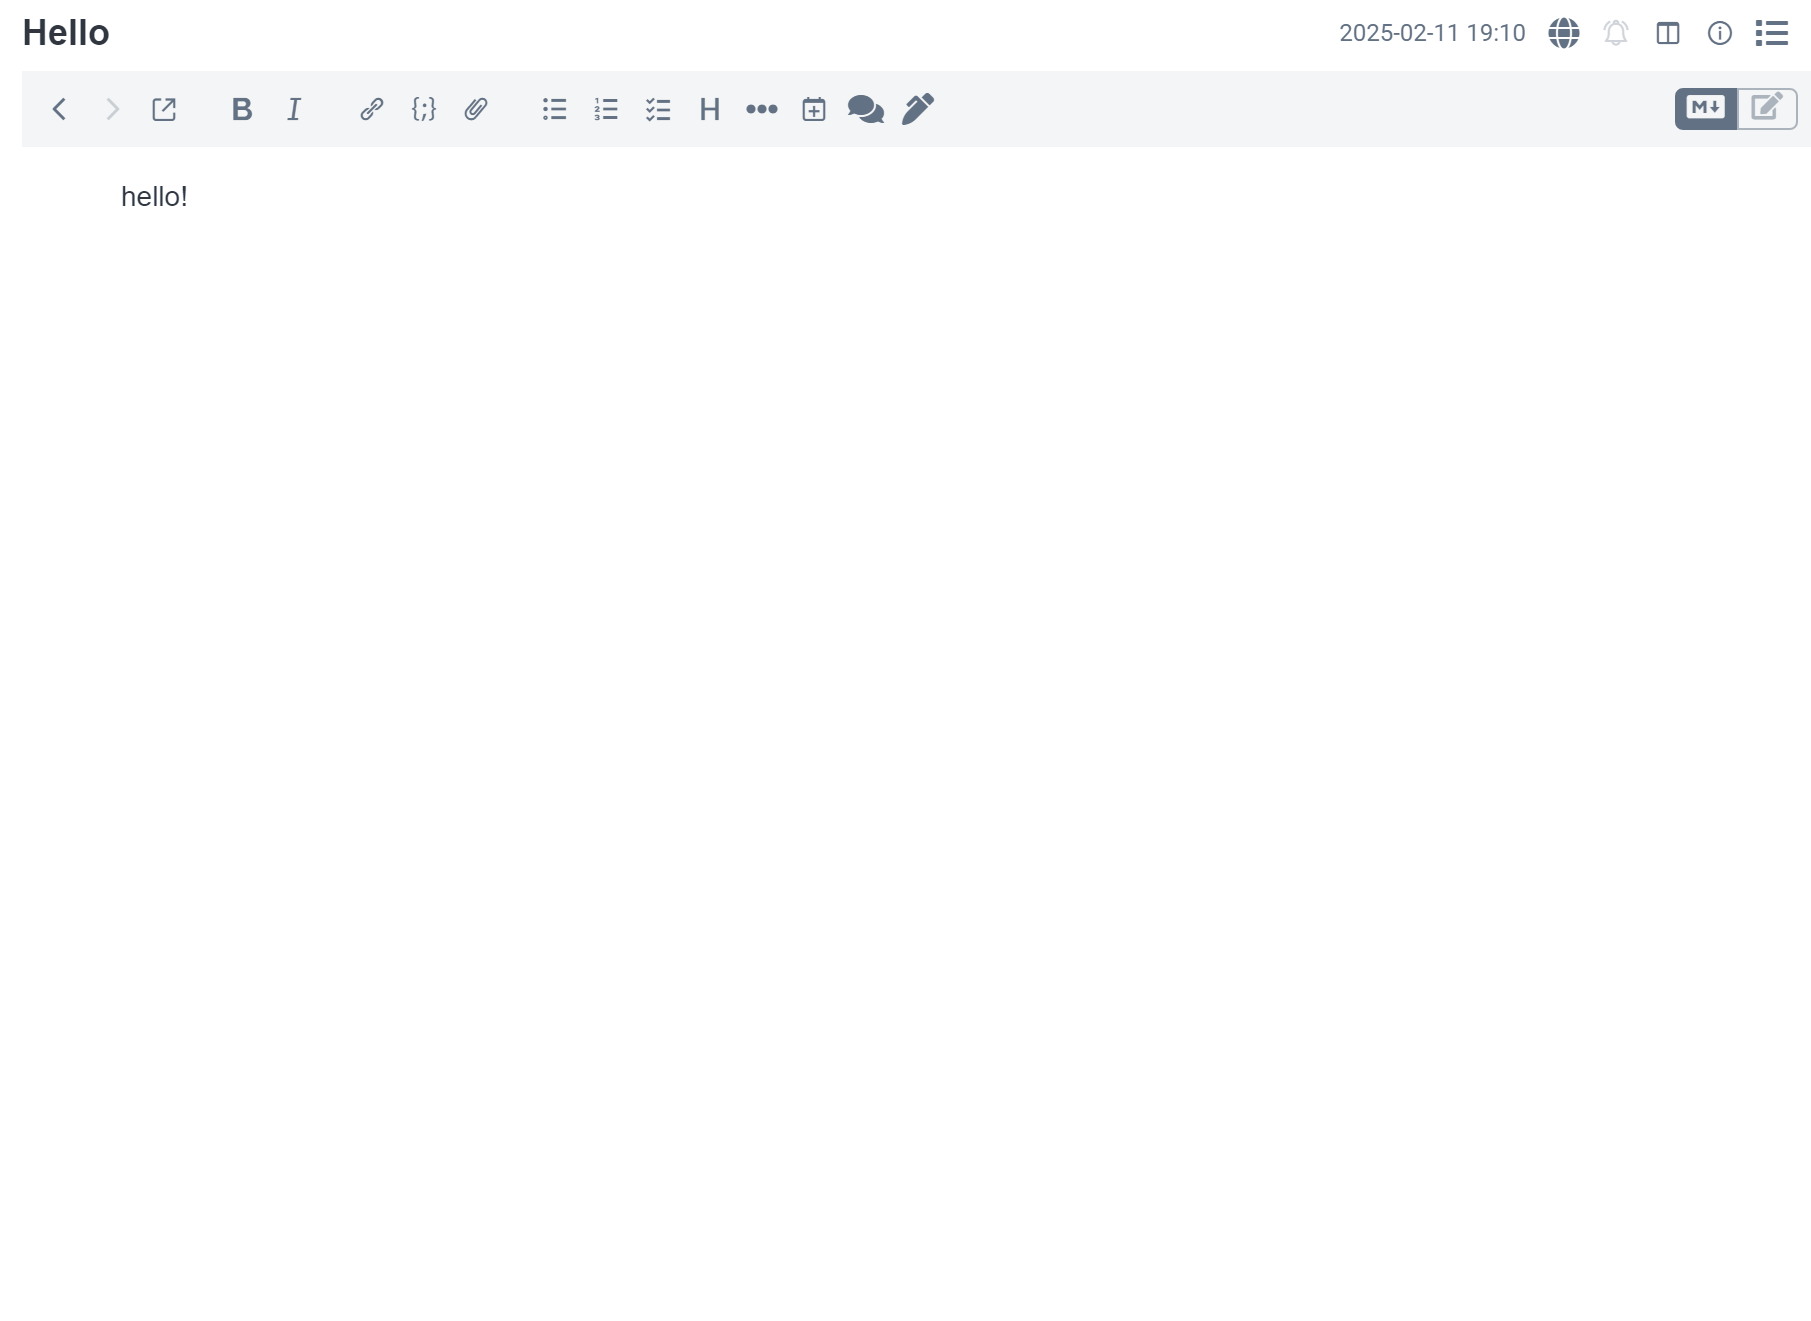1811x1321 pixels.
Task: Toggle the sidebar list icon
Action: [x=1772, y=33]
